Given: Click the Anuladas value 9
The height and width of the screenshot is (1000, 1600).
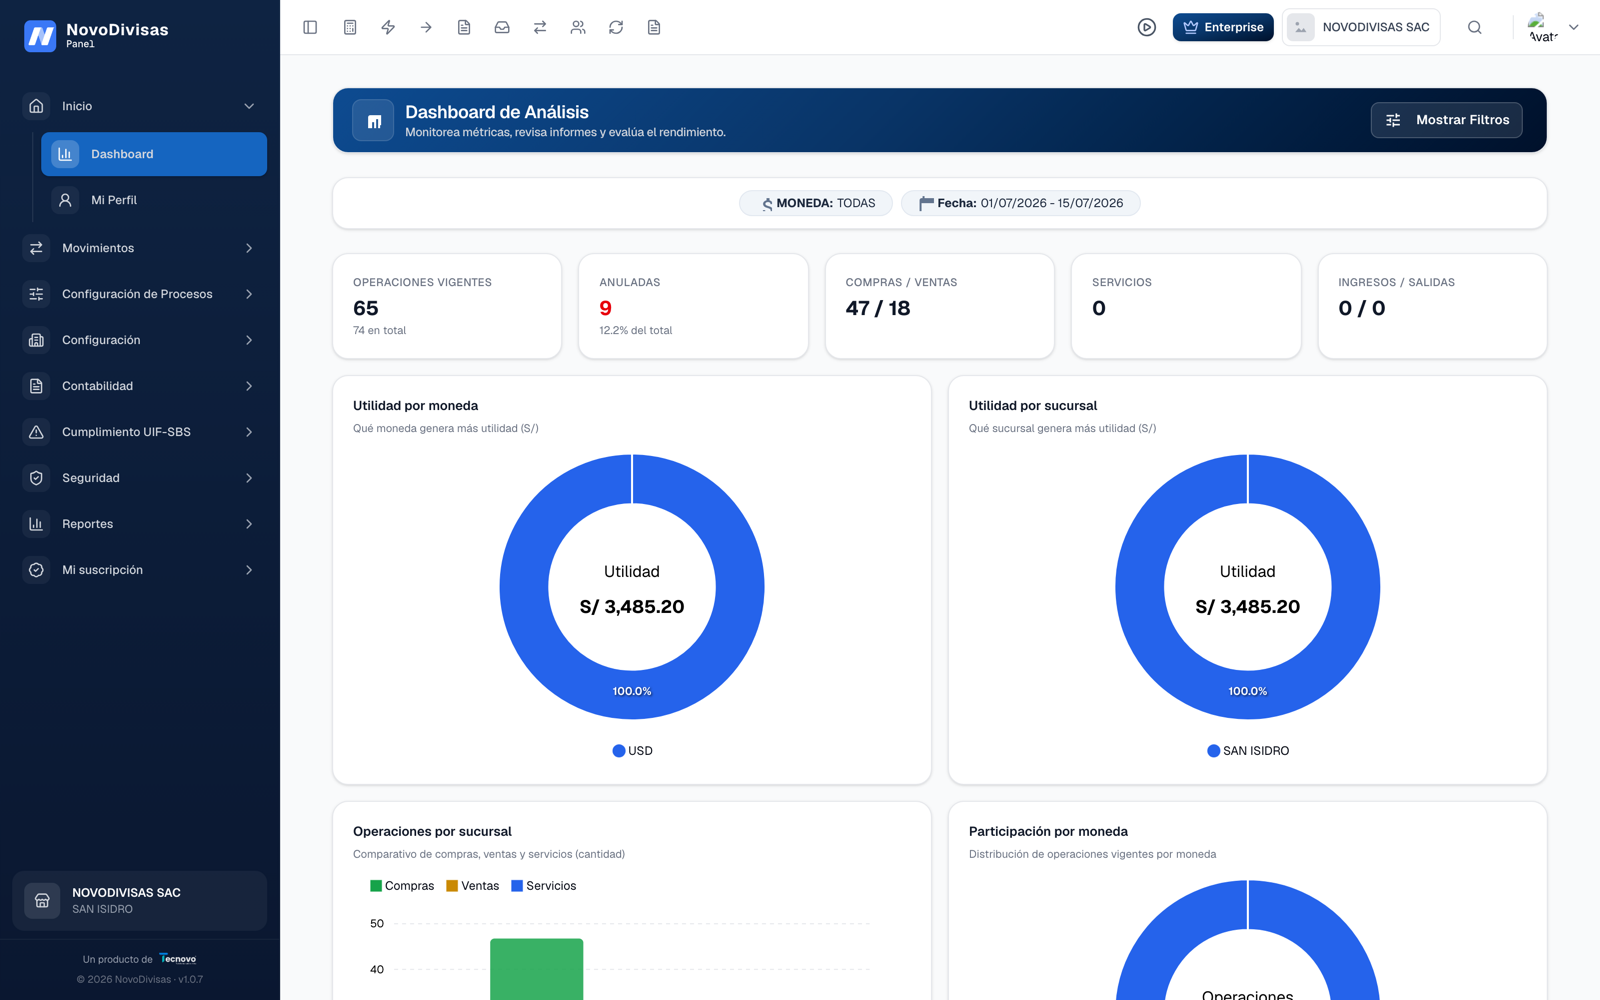Looking at the screenshot, I should coord(605,308).
